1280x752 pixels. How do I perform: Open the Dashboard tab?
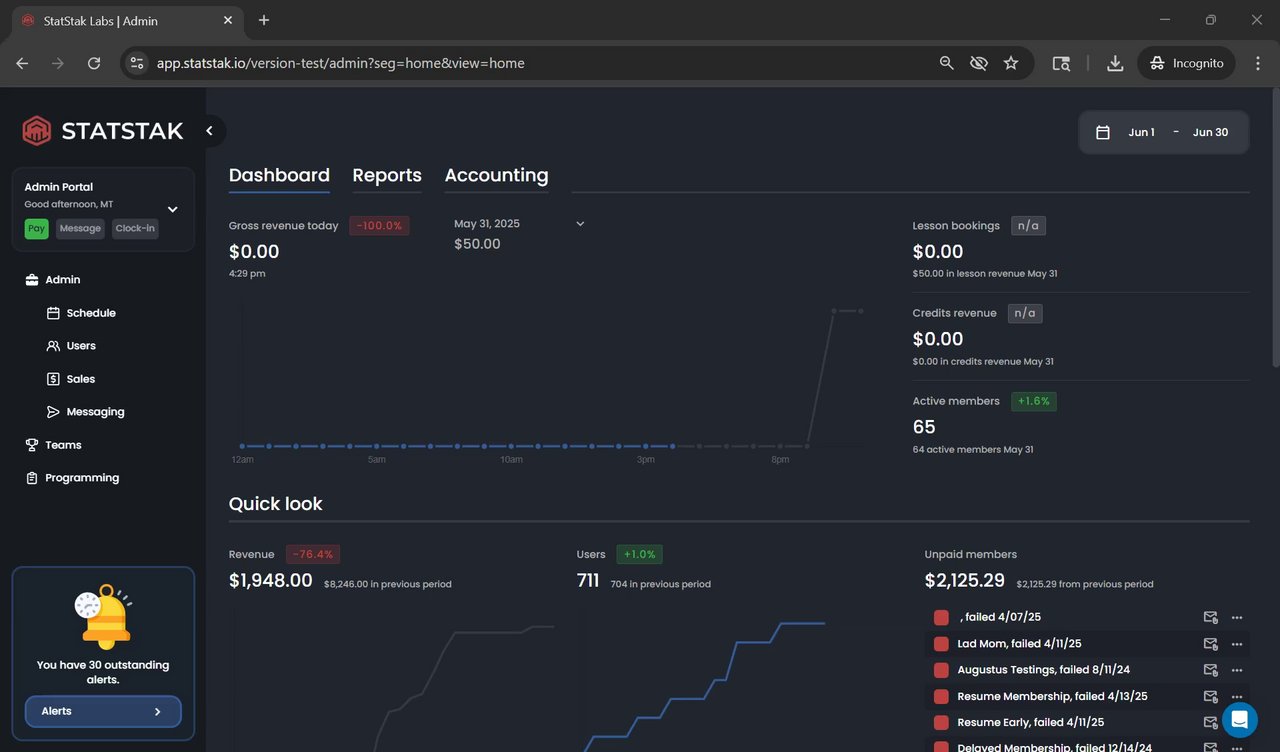point(279,175)
